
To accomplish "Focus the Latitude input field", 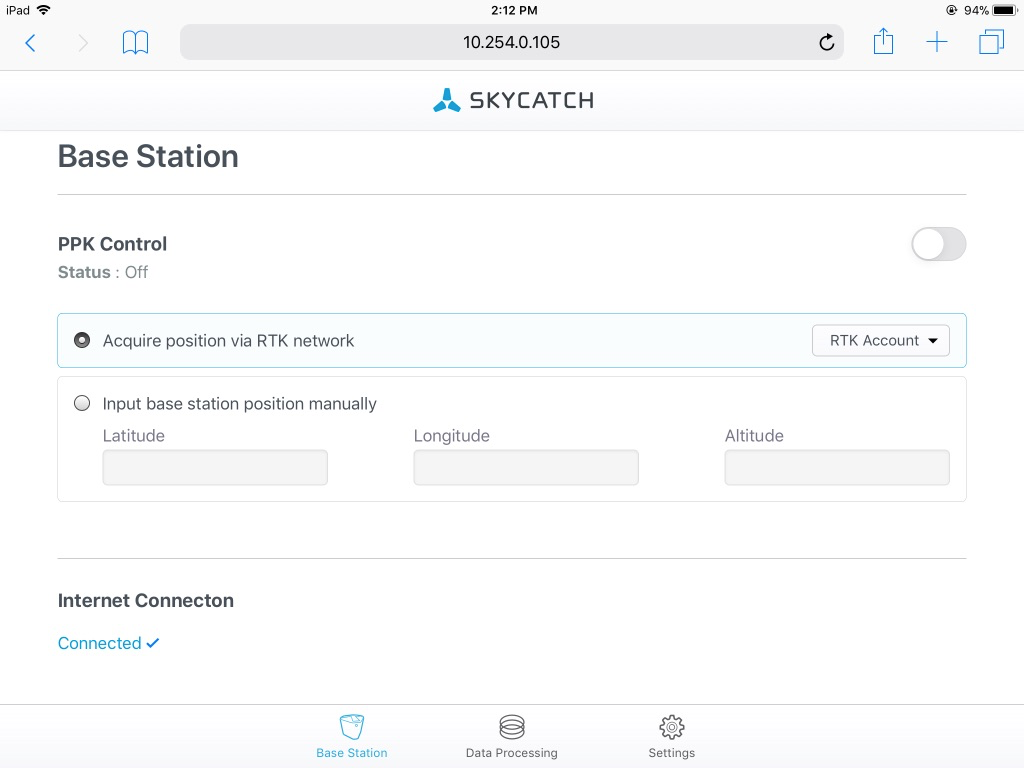I will pos(215,468).
